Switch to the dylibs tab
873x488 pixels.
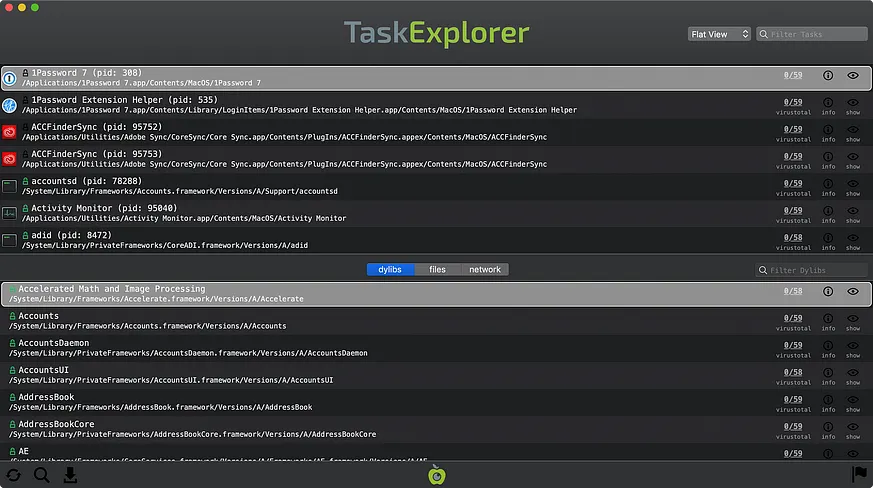pyautogui.click(x=390, y=270)
